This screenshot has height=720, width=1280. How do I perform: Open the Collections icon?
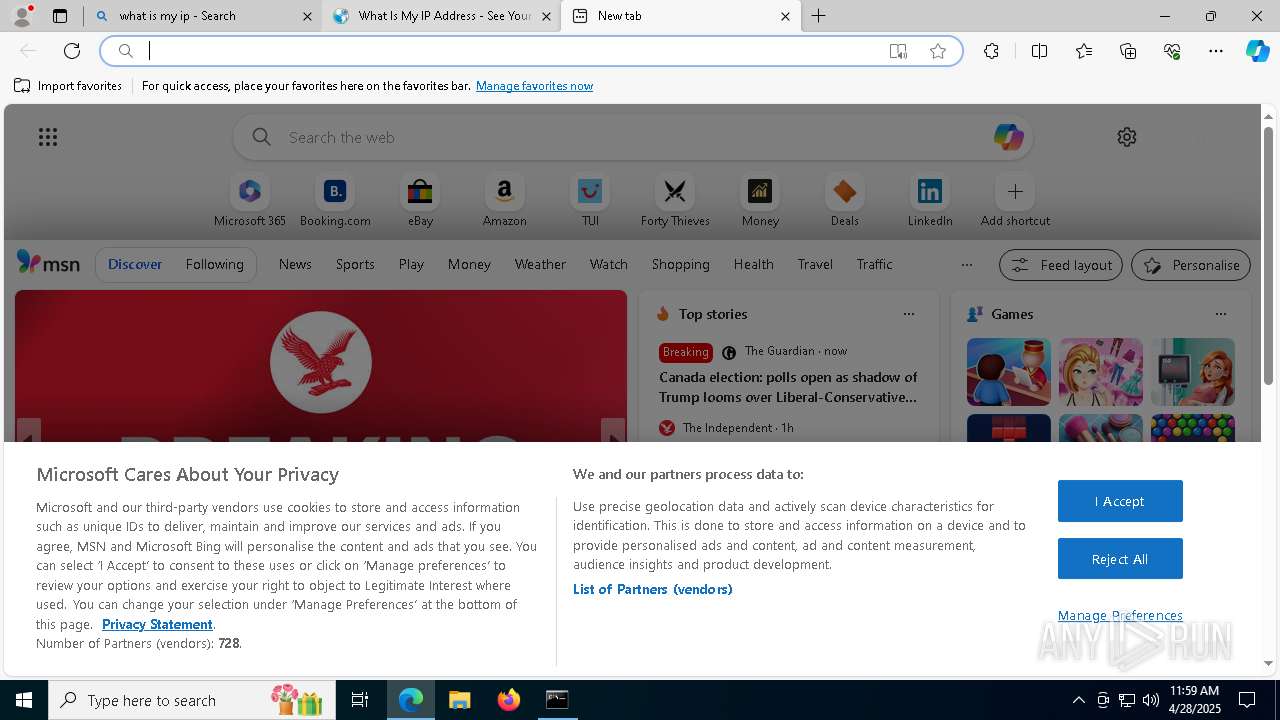coord(1128,51)
